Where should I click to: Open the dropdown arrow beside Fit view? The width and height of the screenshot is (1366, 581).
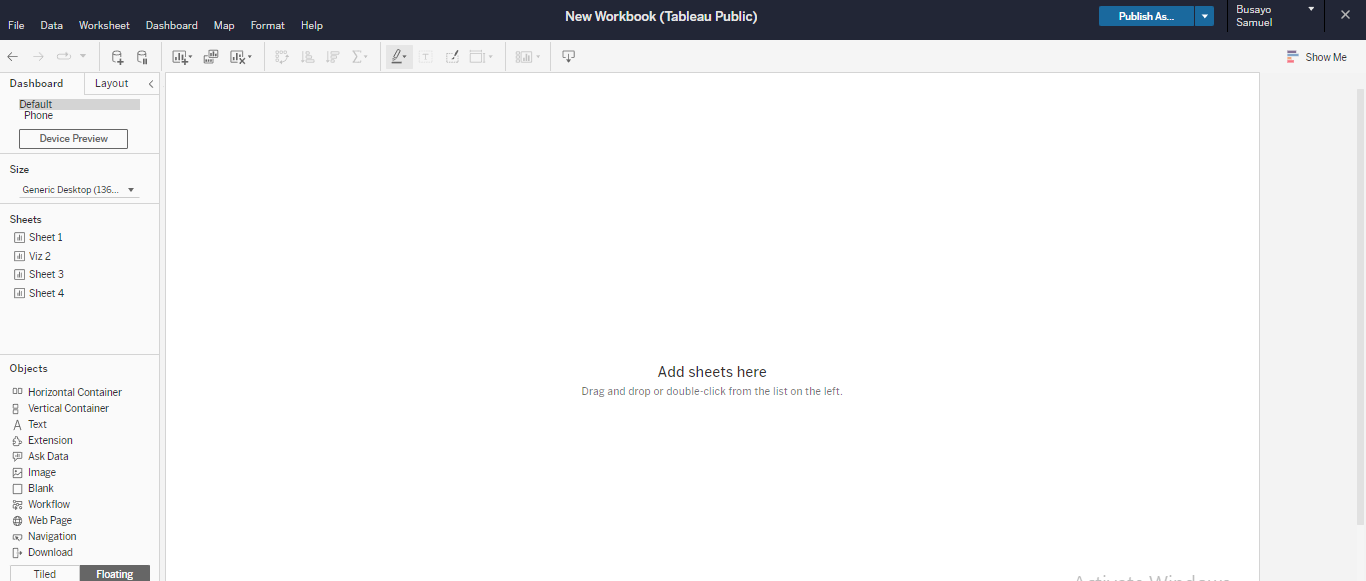click(x=490, y=58)
